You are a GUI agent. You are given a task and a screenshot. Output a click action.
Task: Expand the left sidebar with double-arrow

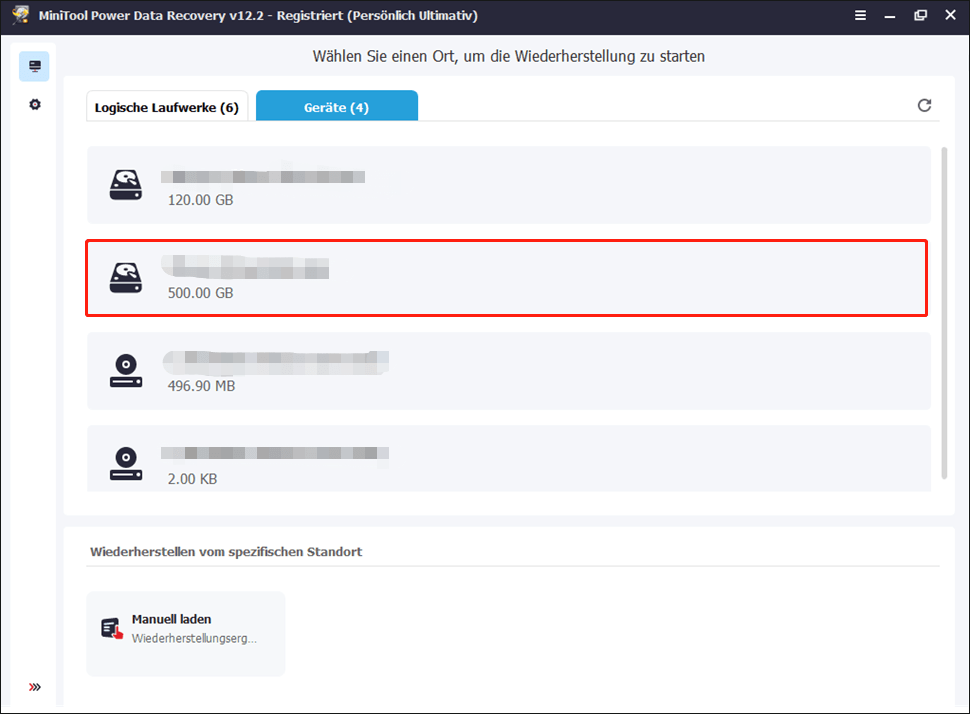click(35, 687)
